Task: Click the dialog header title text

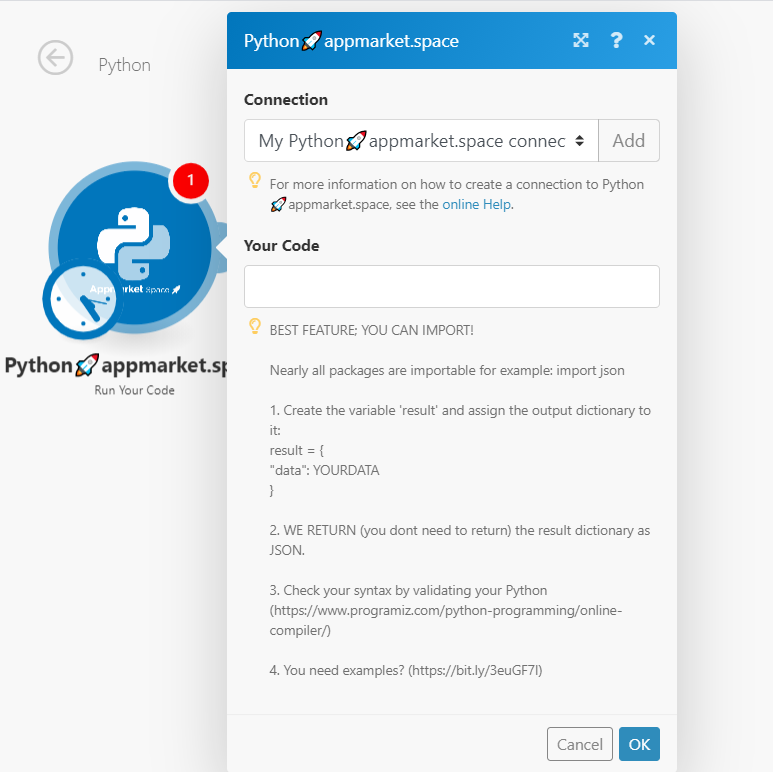Action: [x=351, y=41]
